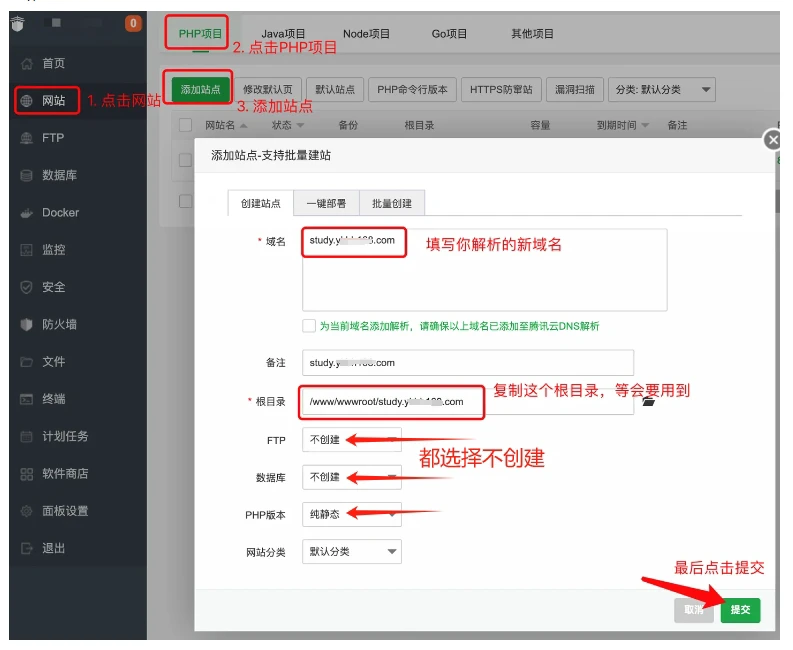Open the software store grid icon
This screenshot has height=650, width=793.
27,474
